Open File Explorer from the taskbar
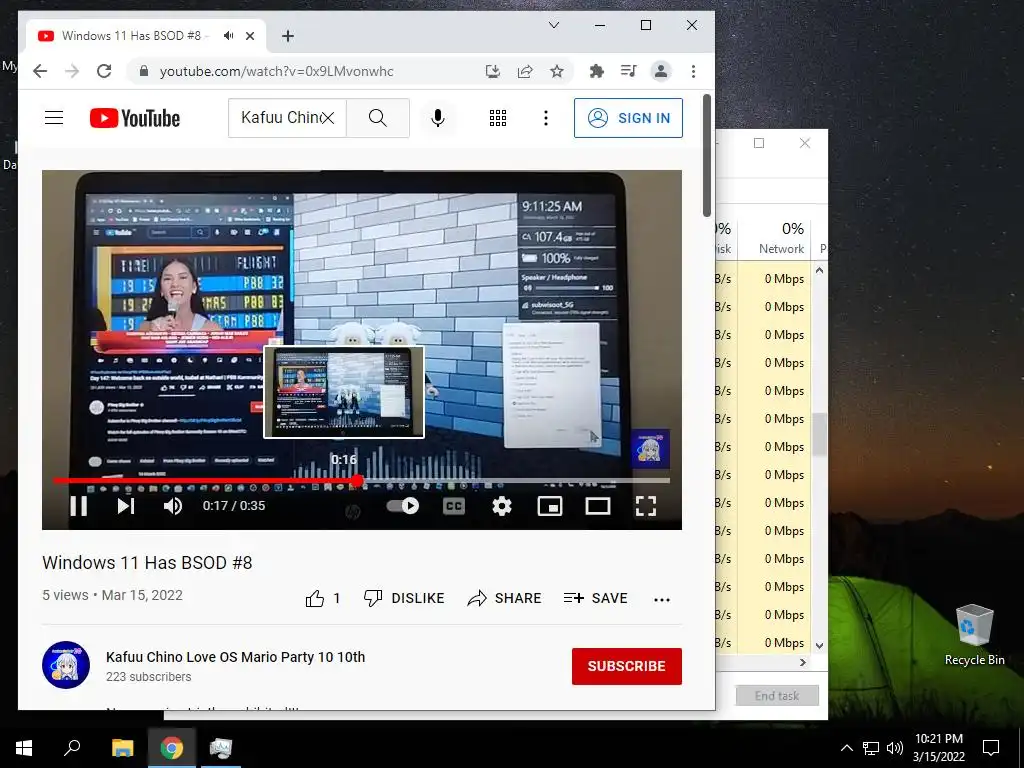This screenshot has height=768, width=1024. coord(122,748)
